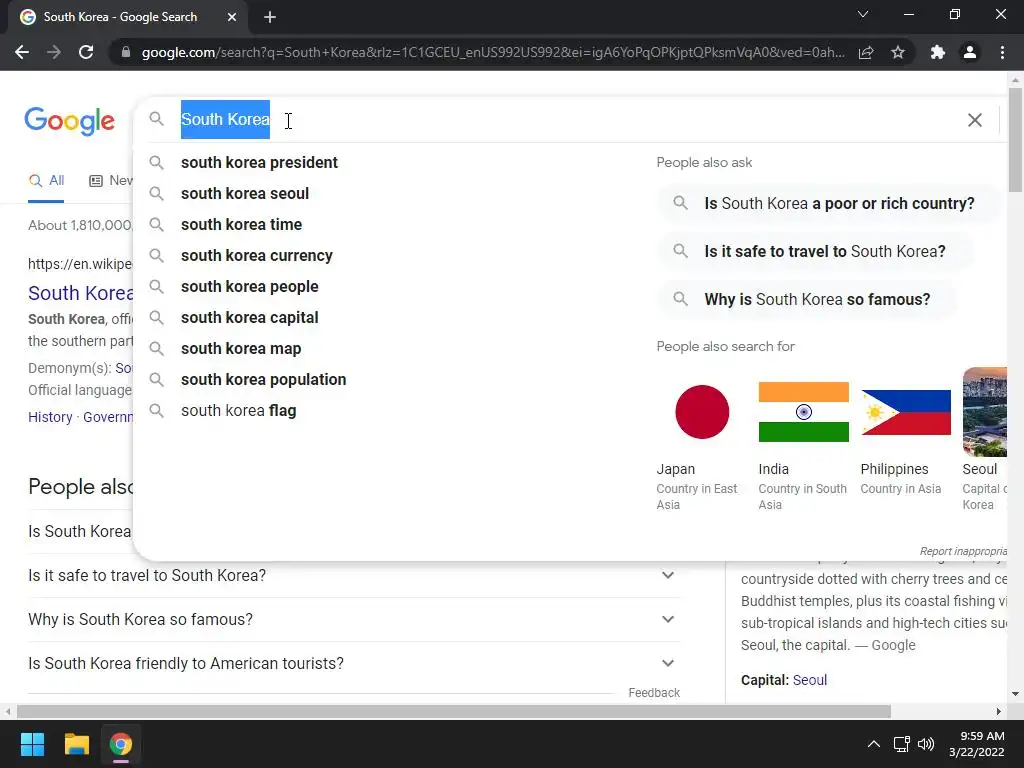Open the Extensions puzzle icon
The width and height of the screenshot is (1024, 768).
(x=938, y=52)
